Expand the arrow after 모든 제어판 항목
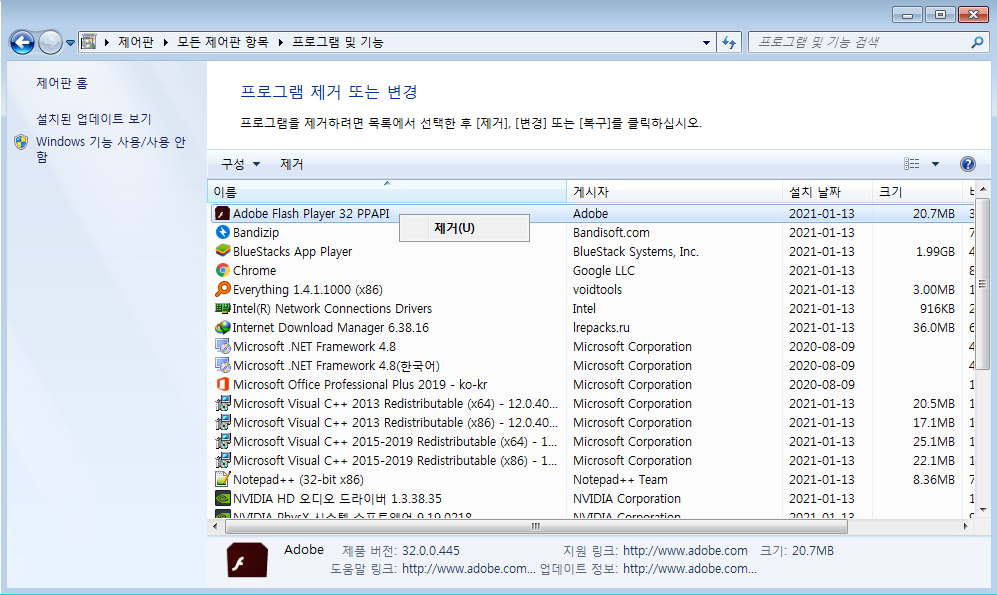 click(x=280, y=43)
